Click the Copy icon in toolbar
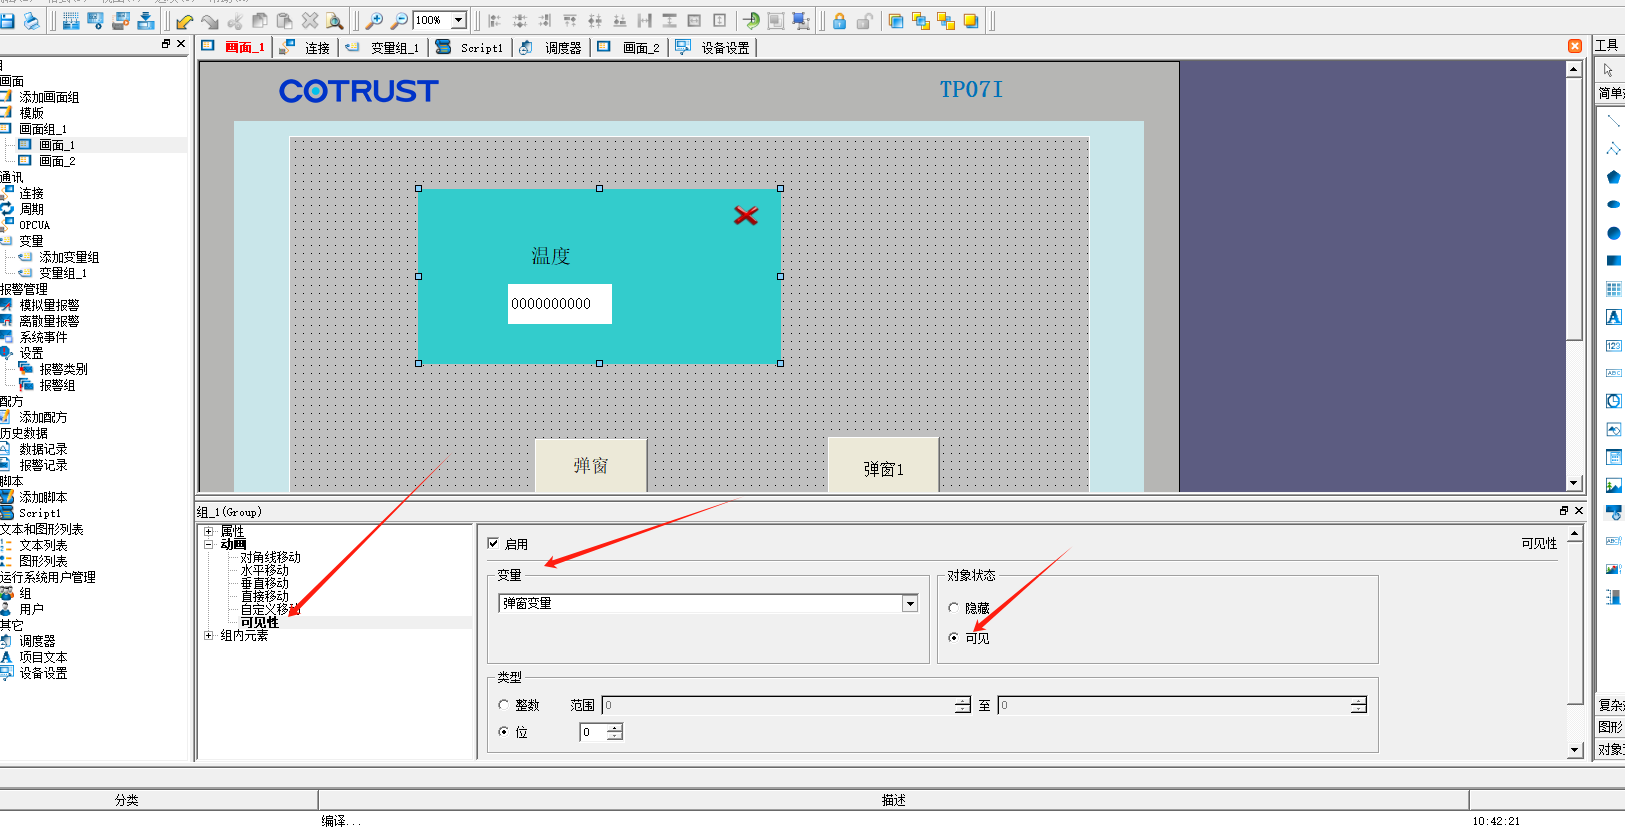Image resolution: width=1625 pixels, height=835 pixels. [x=260, y=20]
